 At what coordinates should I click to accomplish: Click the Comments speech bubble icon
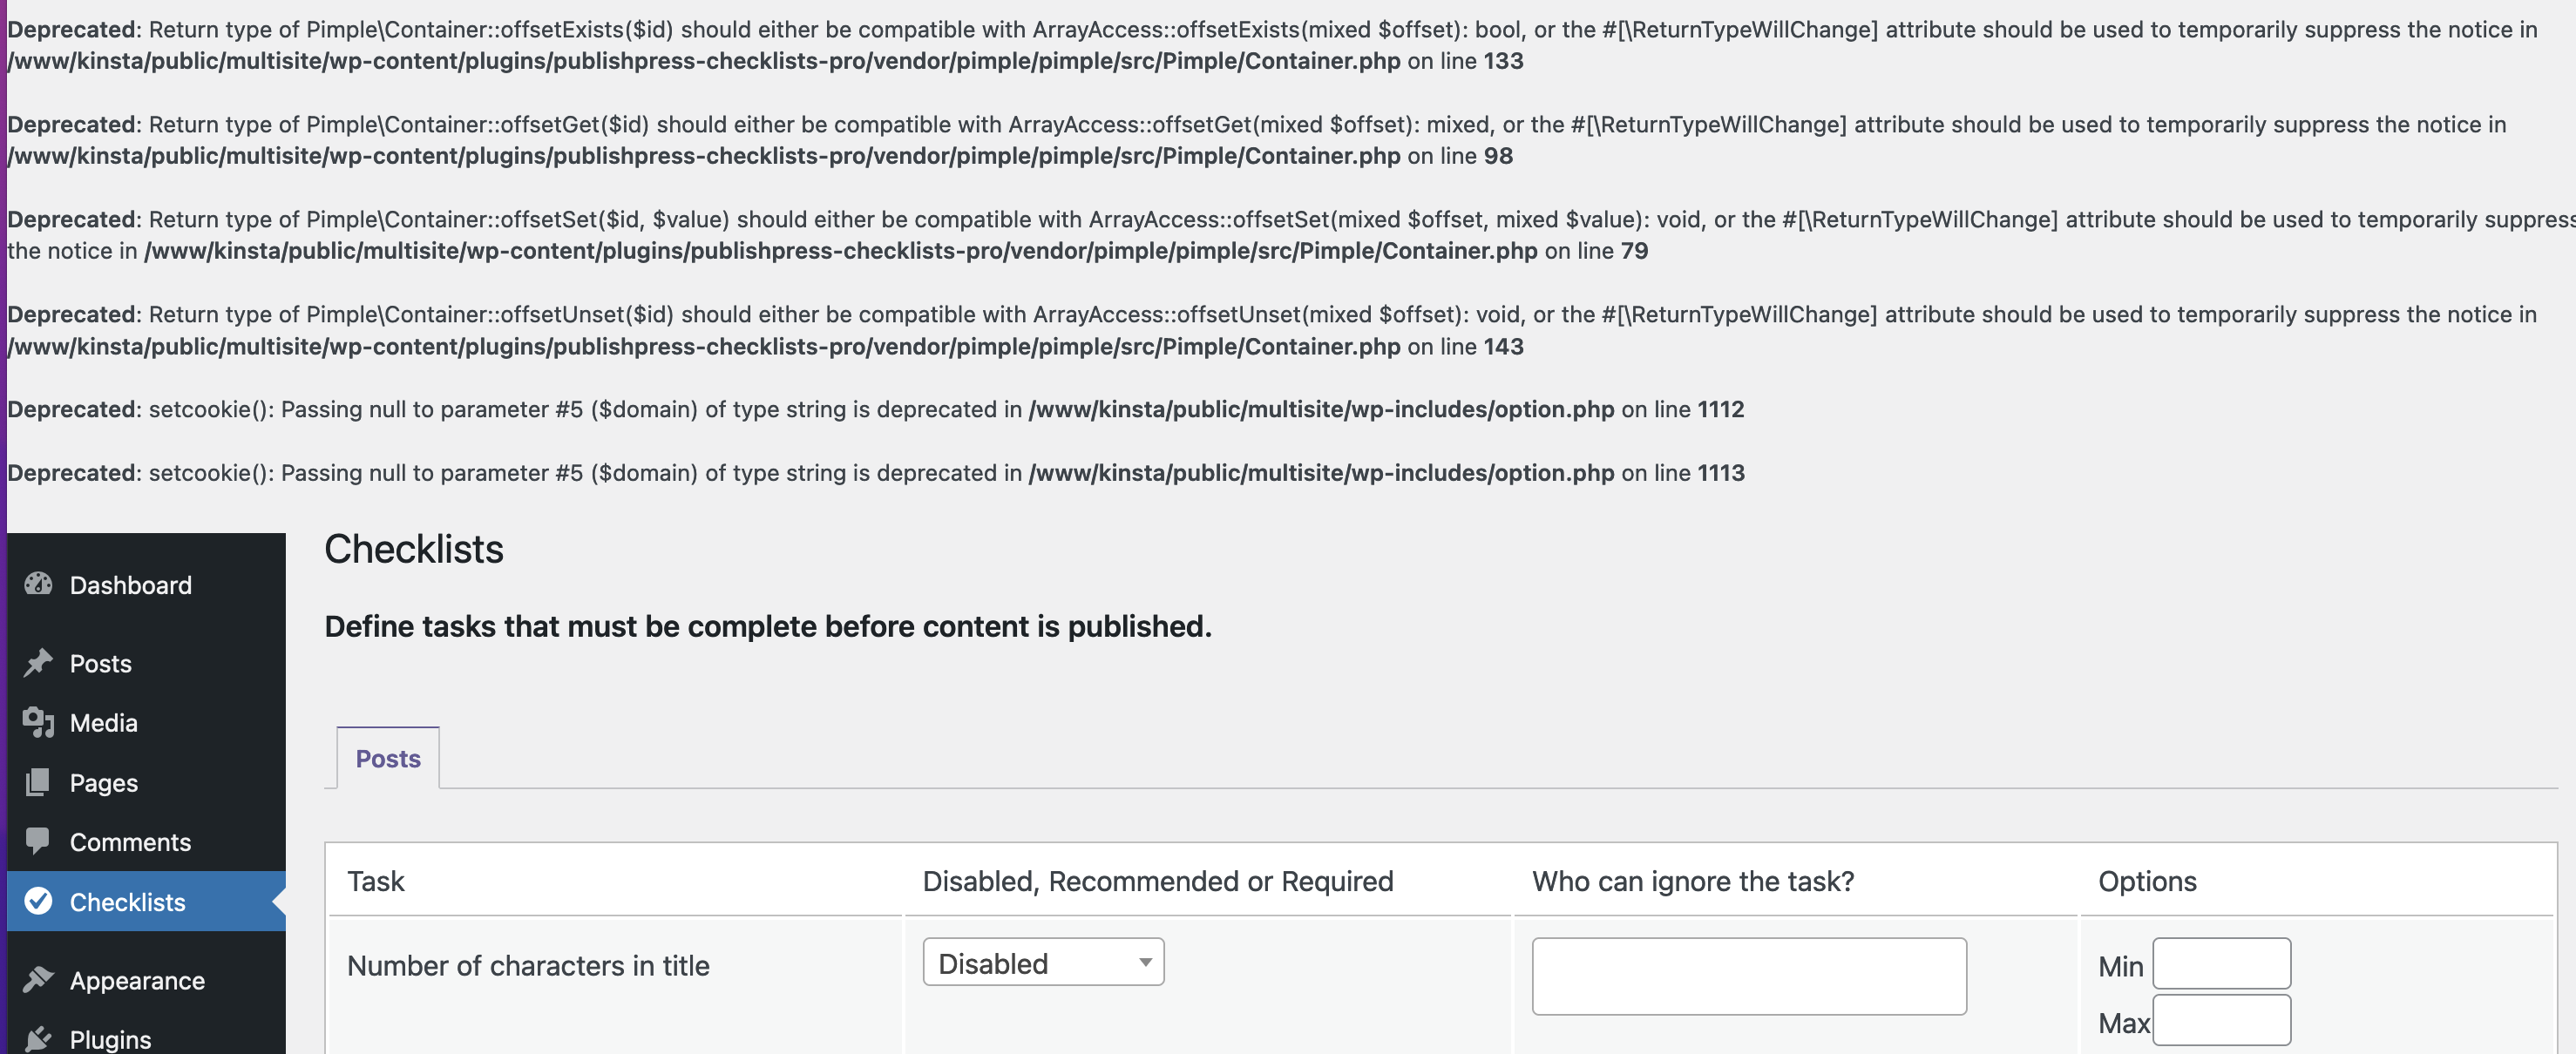pos(38,841)
